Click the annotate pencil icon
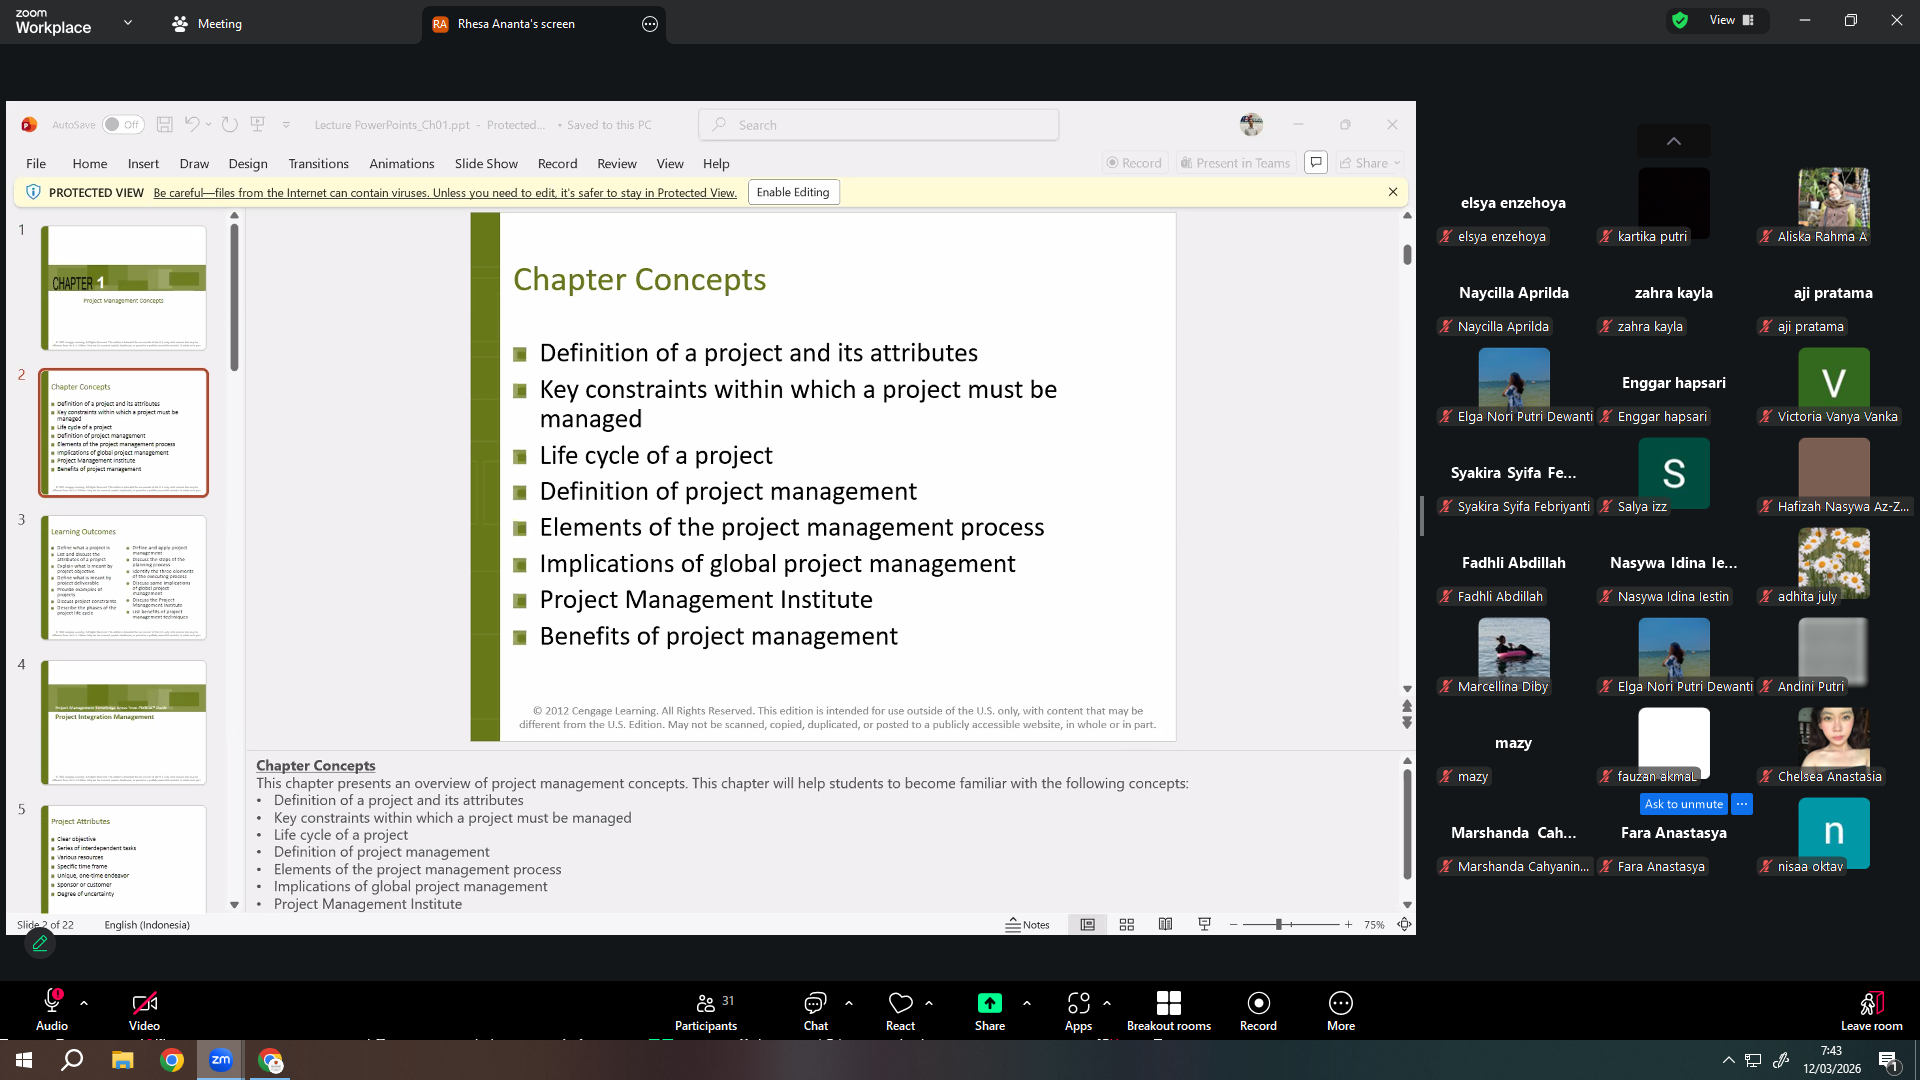This screenshot has width=1920, height=1080. click(x=40, y=943)
